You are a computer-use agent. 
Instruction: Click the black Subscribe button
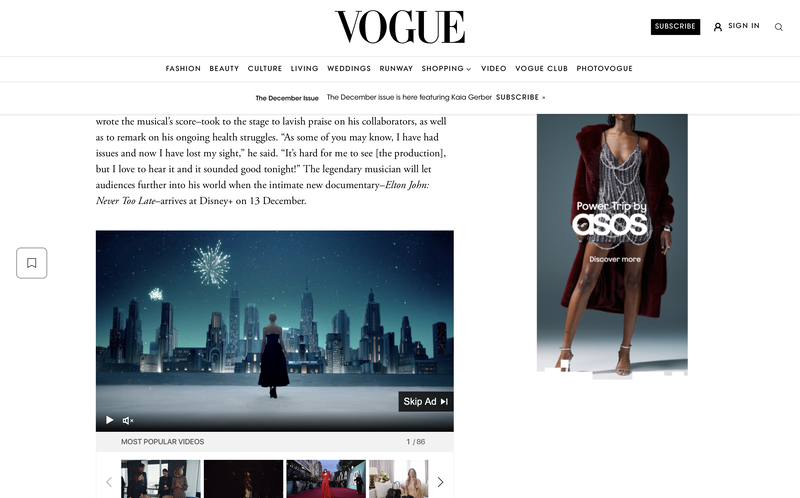(x=675, y=27)
